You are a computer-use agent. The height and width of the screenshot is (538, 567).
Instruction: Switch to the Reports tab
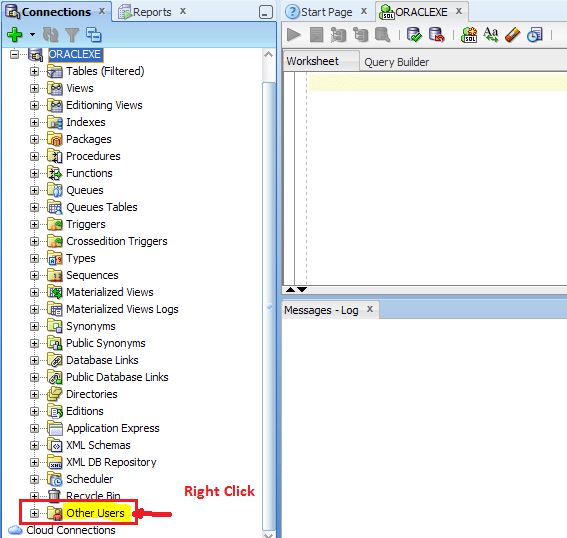point(152,12)
